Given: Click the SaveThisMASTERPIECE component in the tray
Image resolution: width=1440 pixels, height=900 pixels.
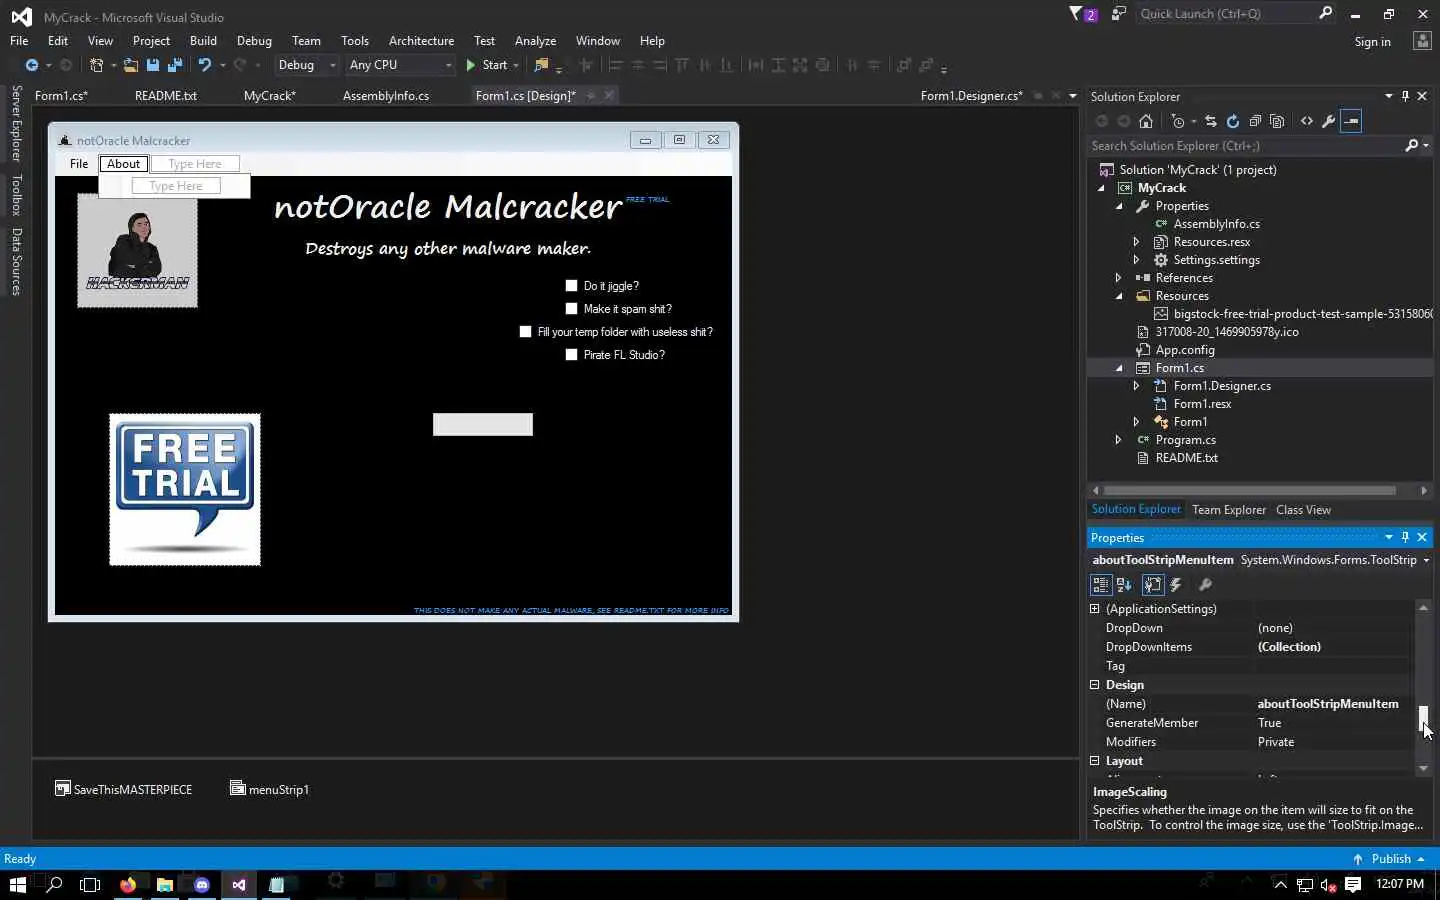Looking at the screenshot, I should (123, 789).
